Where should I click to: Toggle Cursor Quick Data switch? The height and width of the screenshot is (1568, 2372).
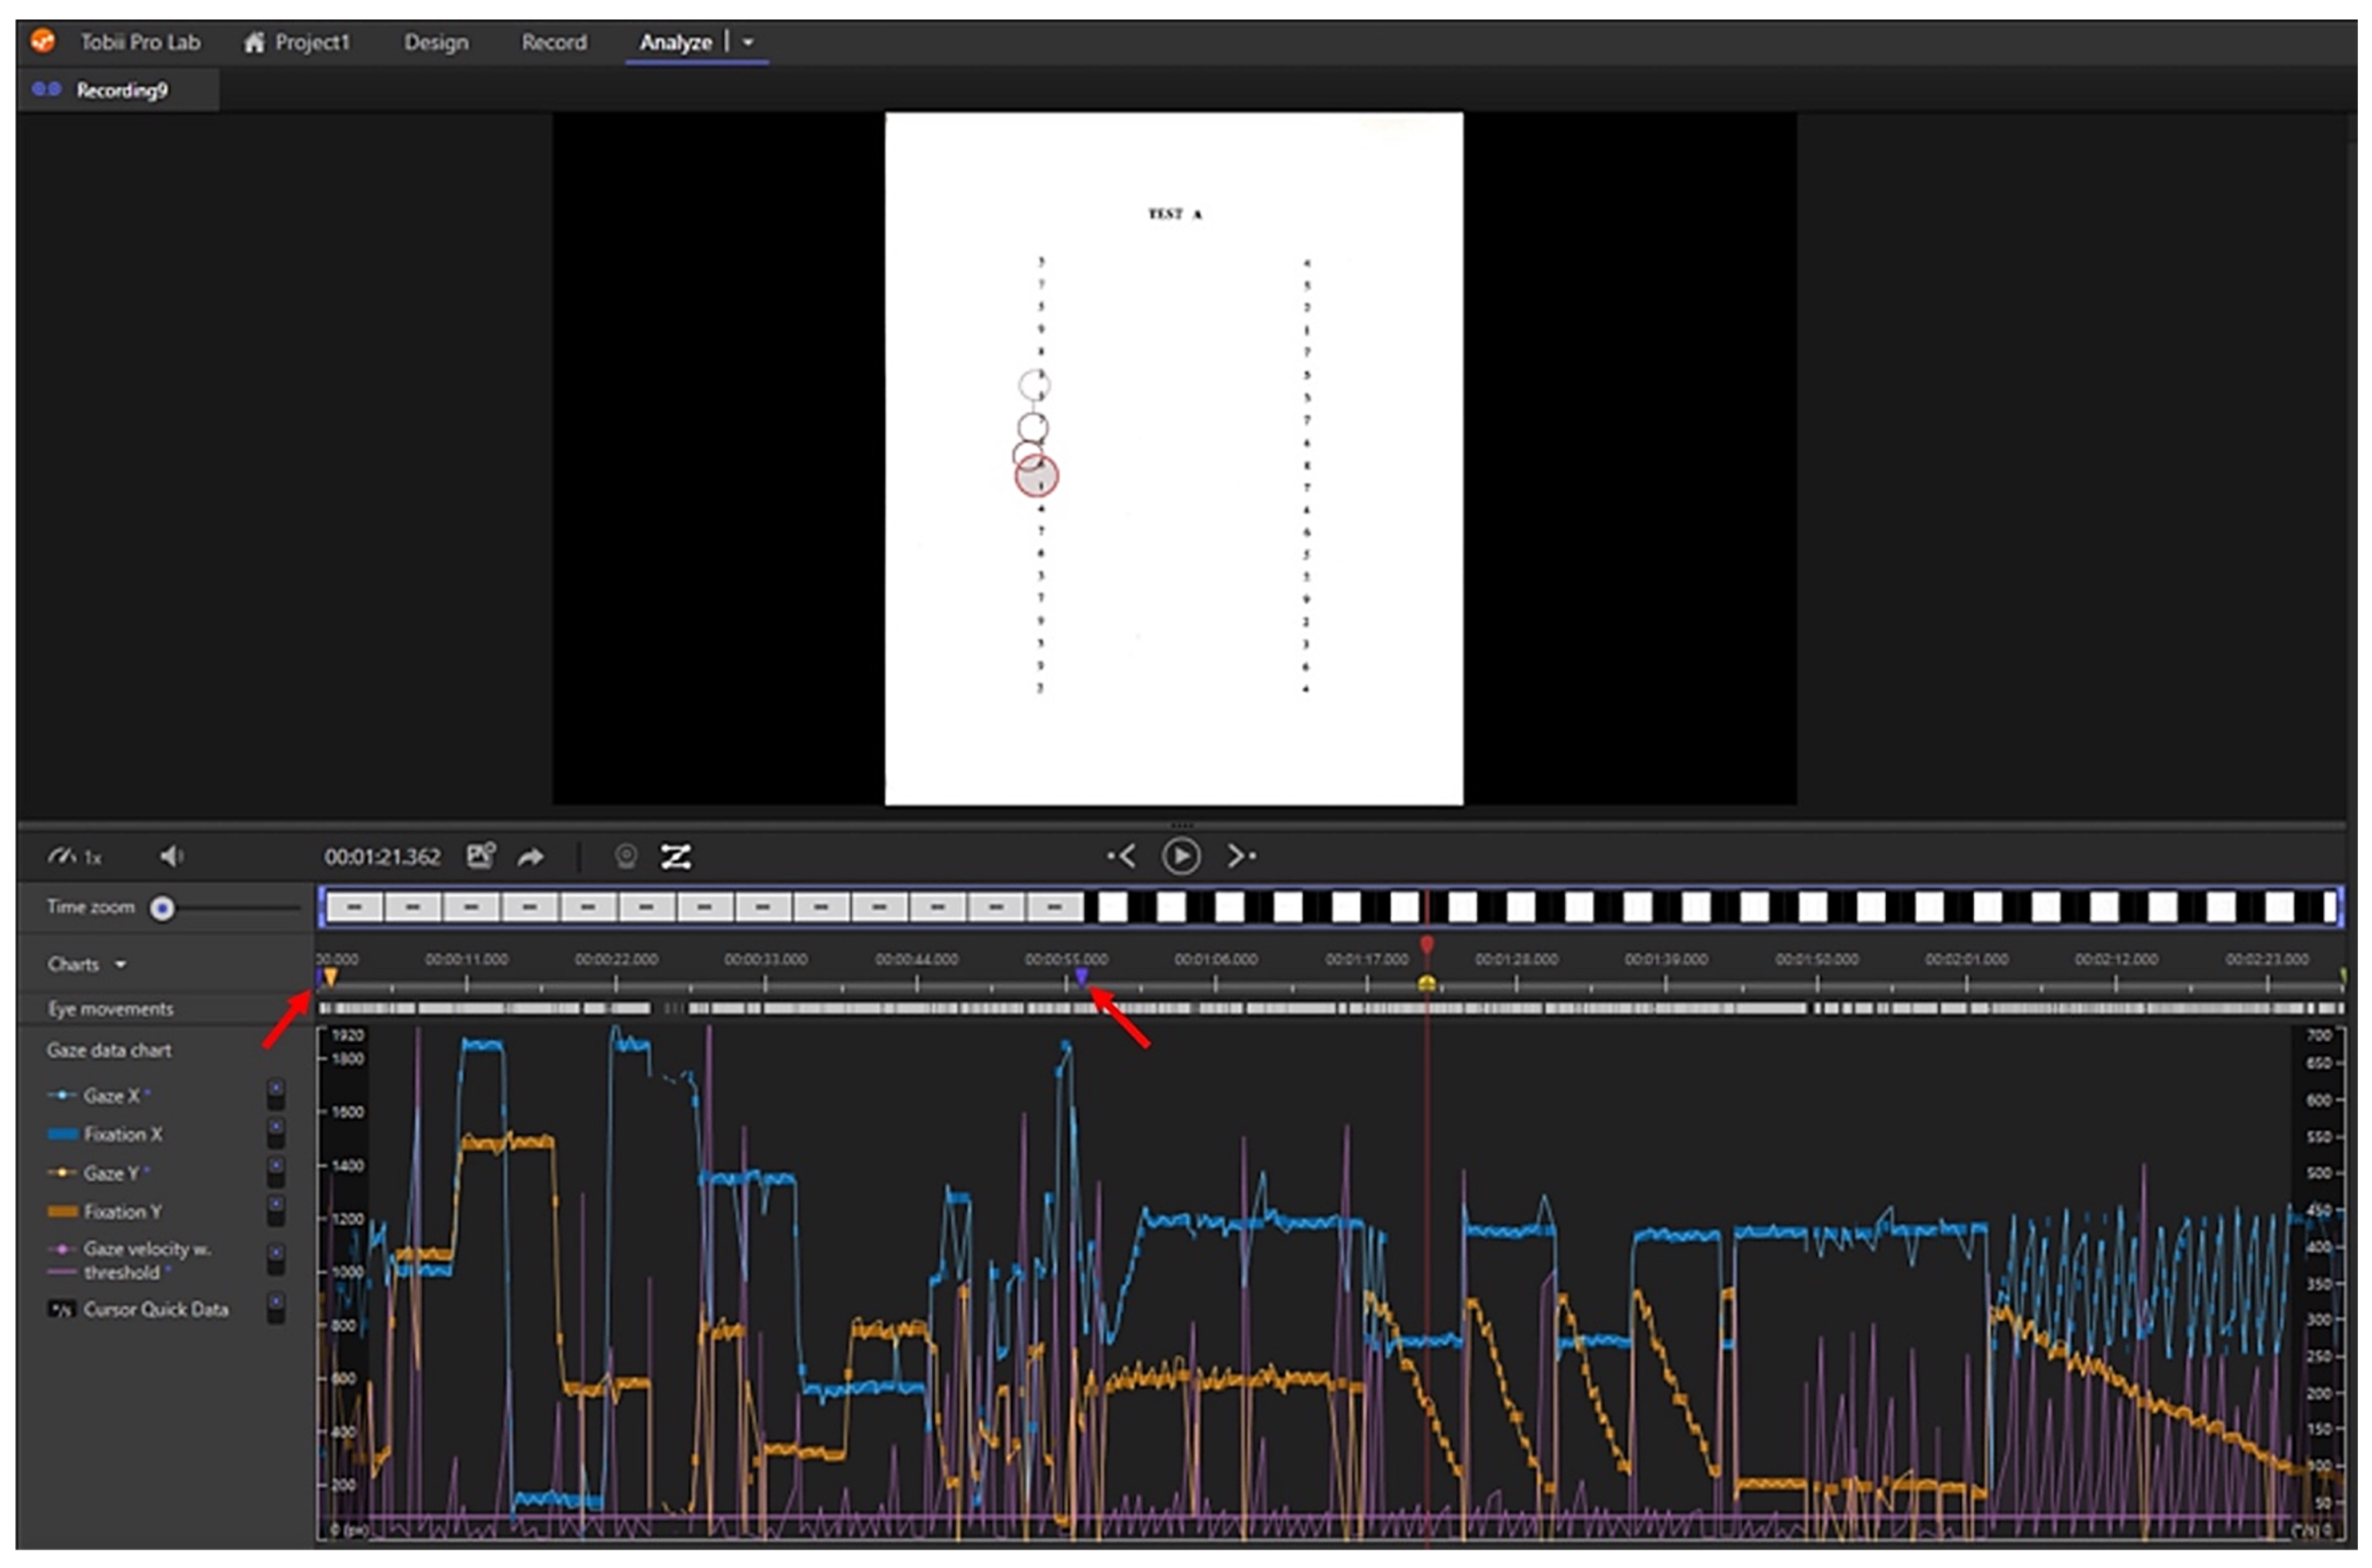[276, 1309]
